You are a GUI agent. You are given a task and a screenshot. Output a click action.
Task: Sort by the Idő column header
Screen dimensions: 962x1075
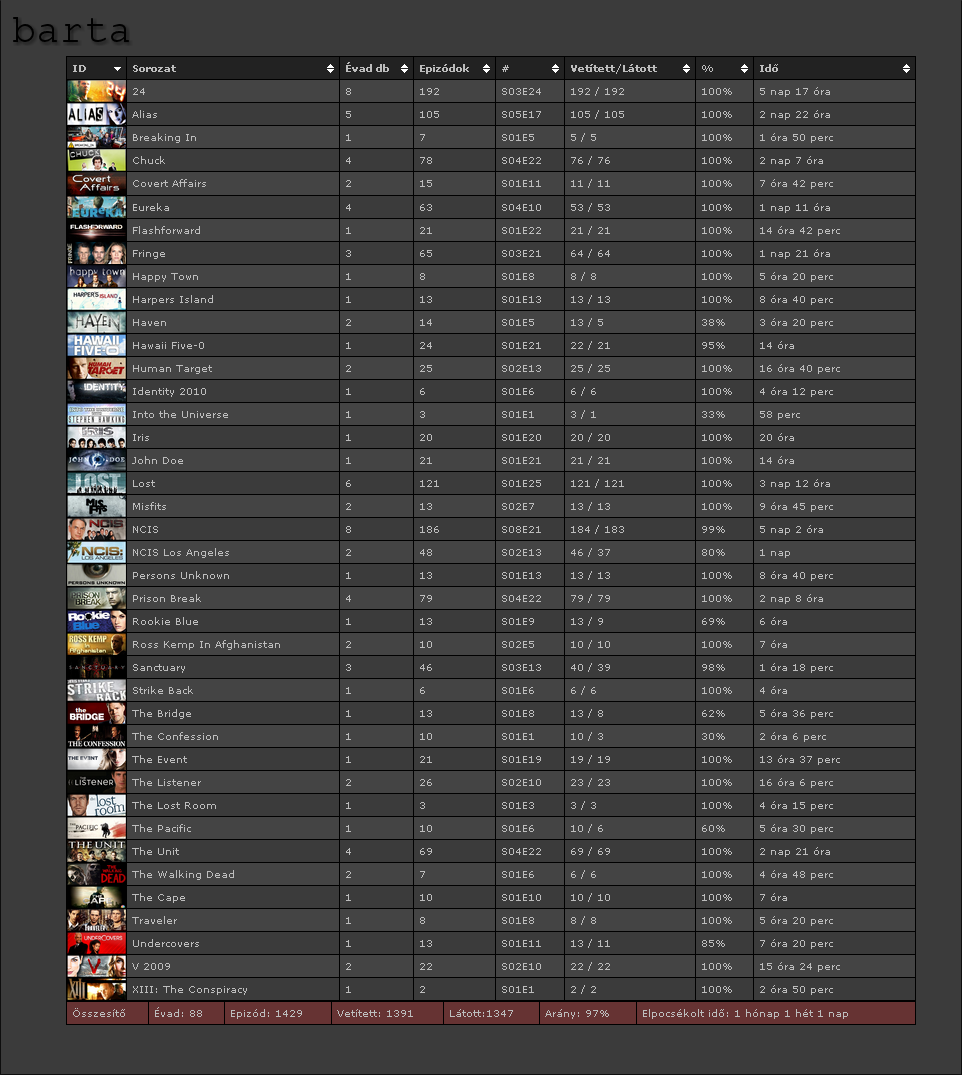(834, 69)
